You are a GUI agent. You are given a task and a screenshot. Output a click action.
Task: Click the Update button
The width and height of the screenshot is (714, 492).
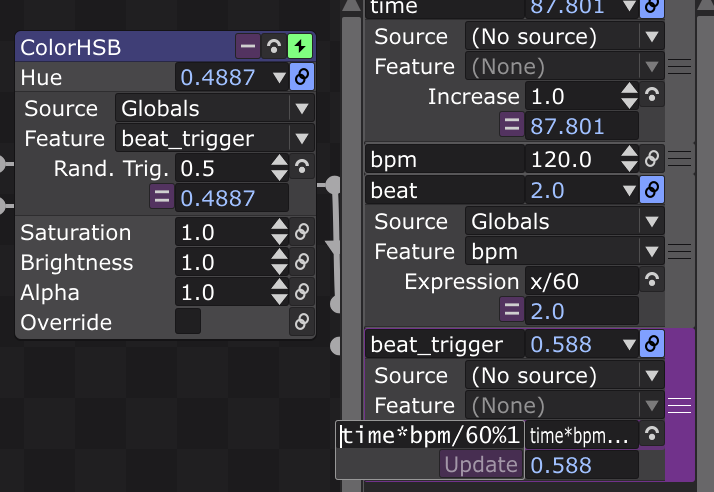point(481,465)
